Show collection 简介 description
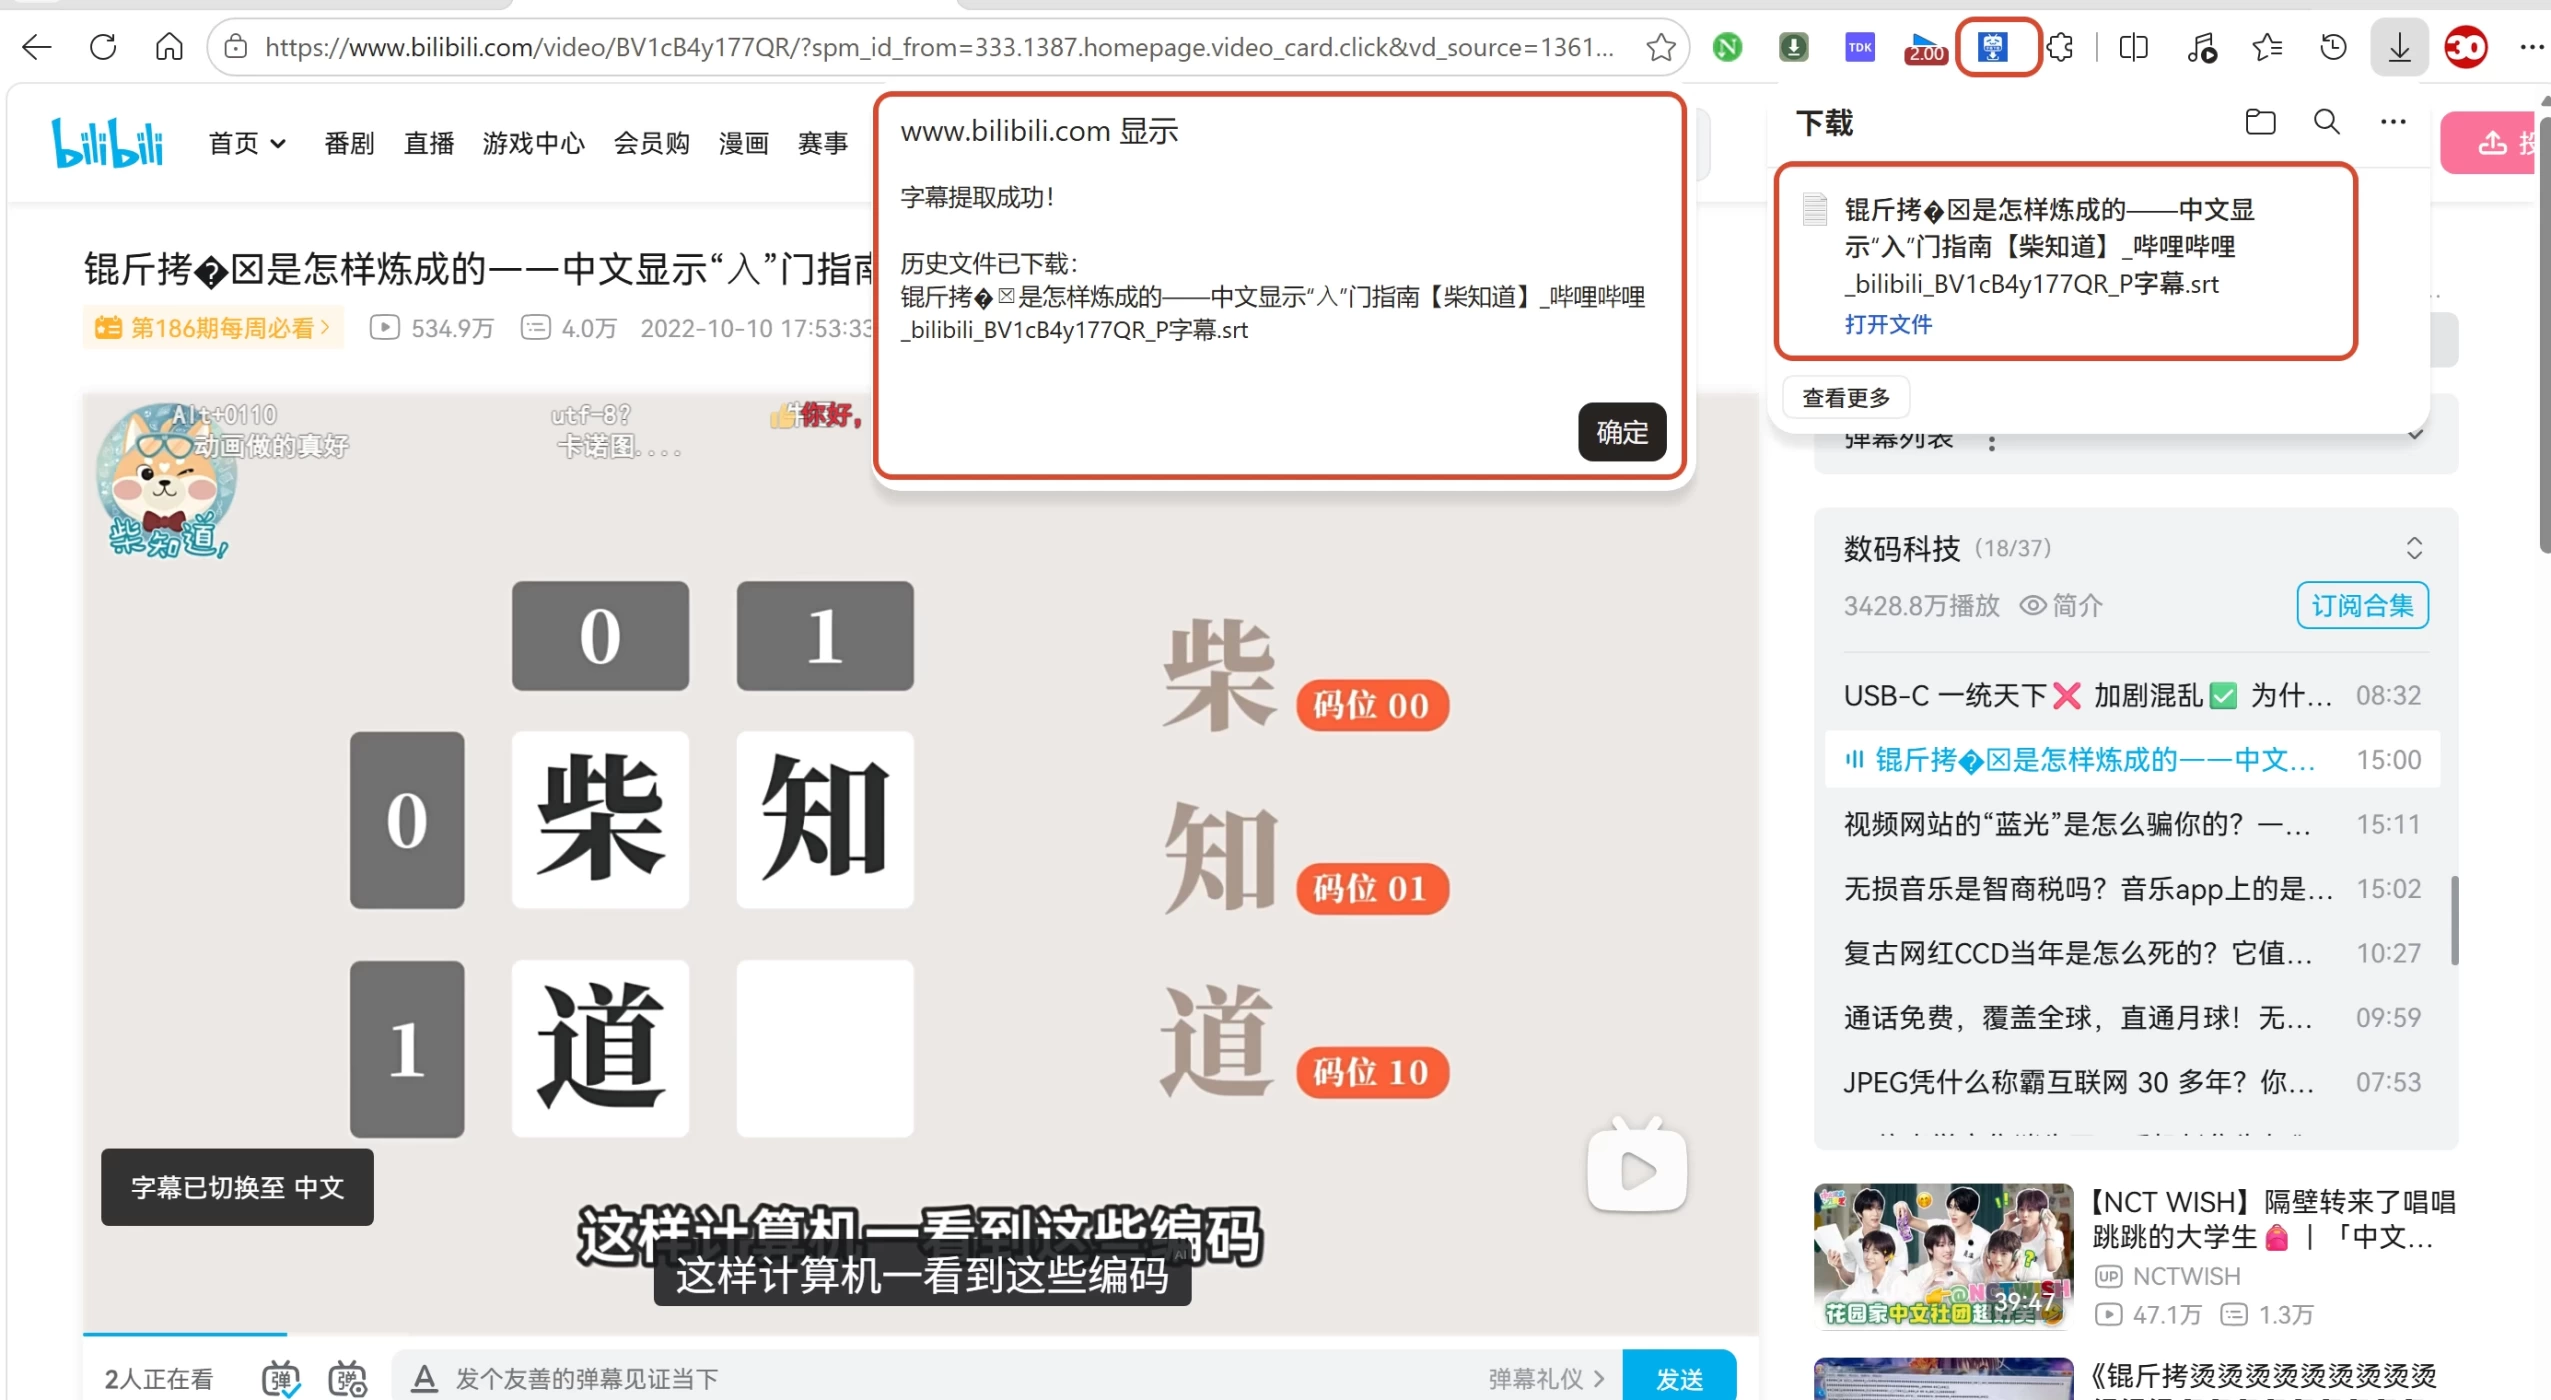The image size is (2551, 1400). (2061, 605)
